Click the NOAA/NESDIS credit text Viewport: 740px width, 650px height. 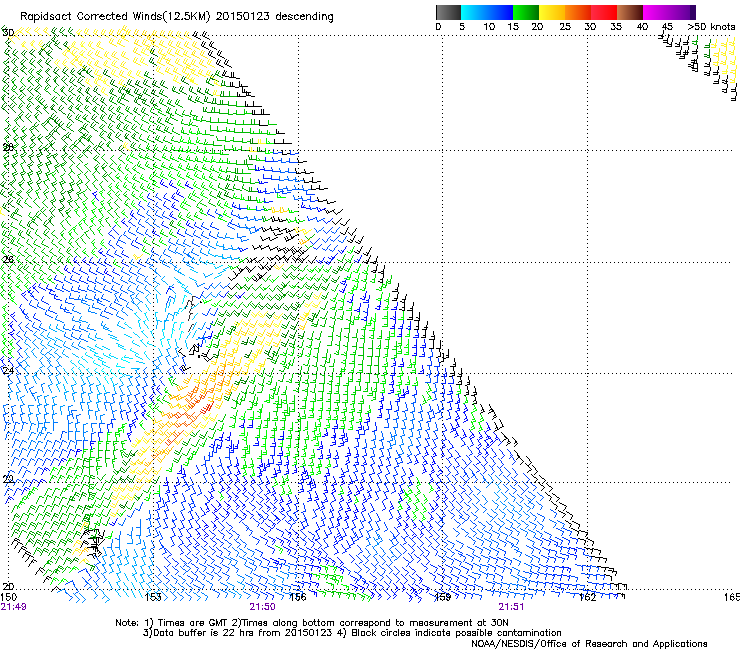coord(589,644)
